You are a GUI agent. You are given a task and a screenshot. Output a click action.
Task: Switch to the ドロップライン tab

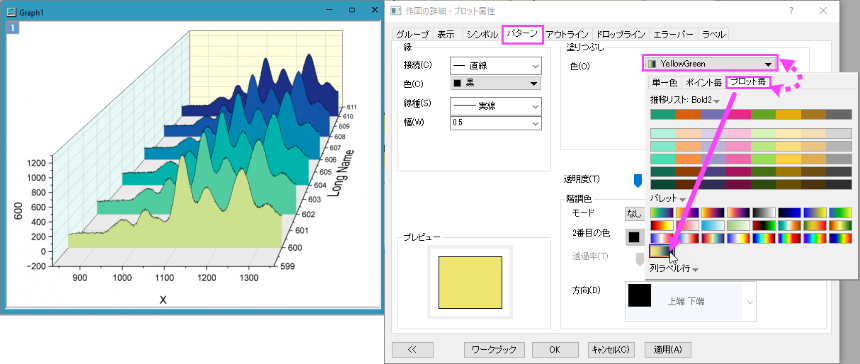point(620,34)
